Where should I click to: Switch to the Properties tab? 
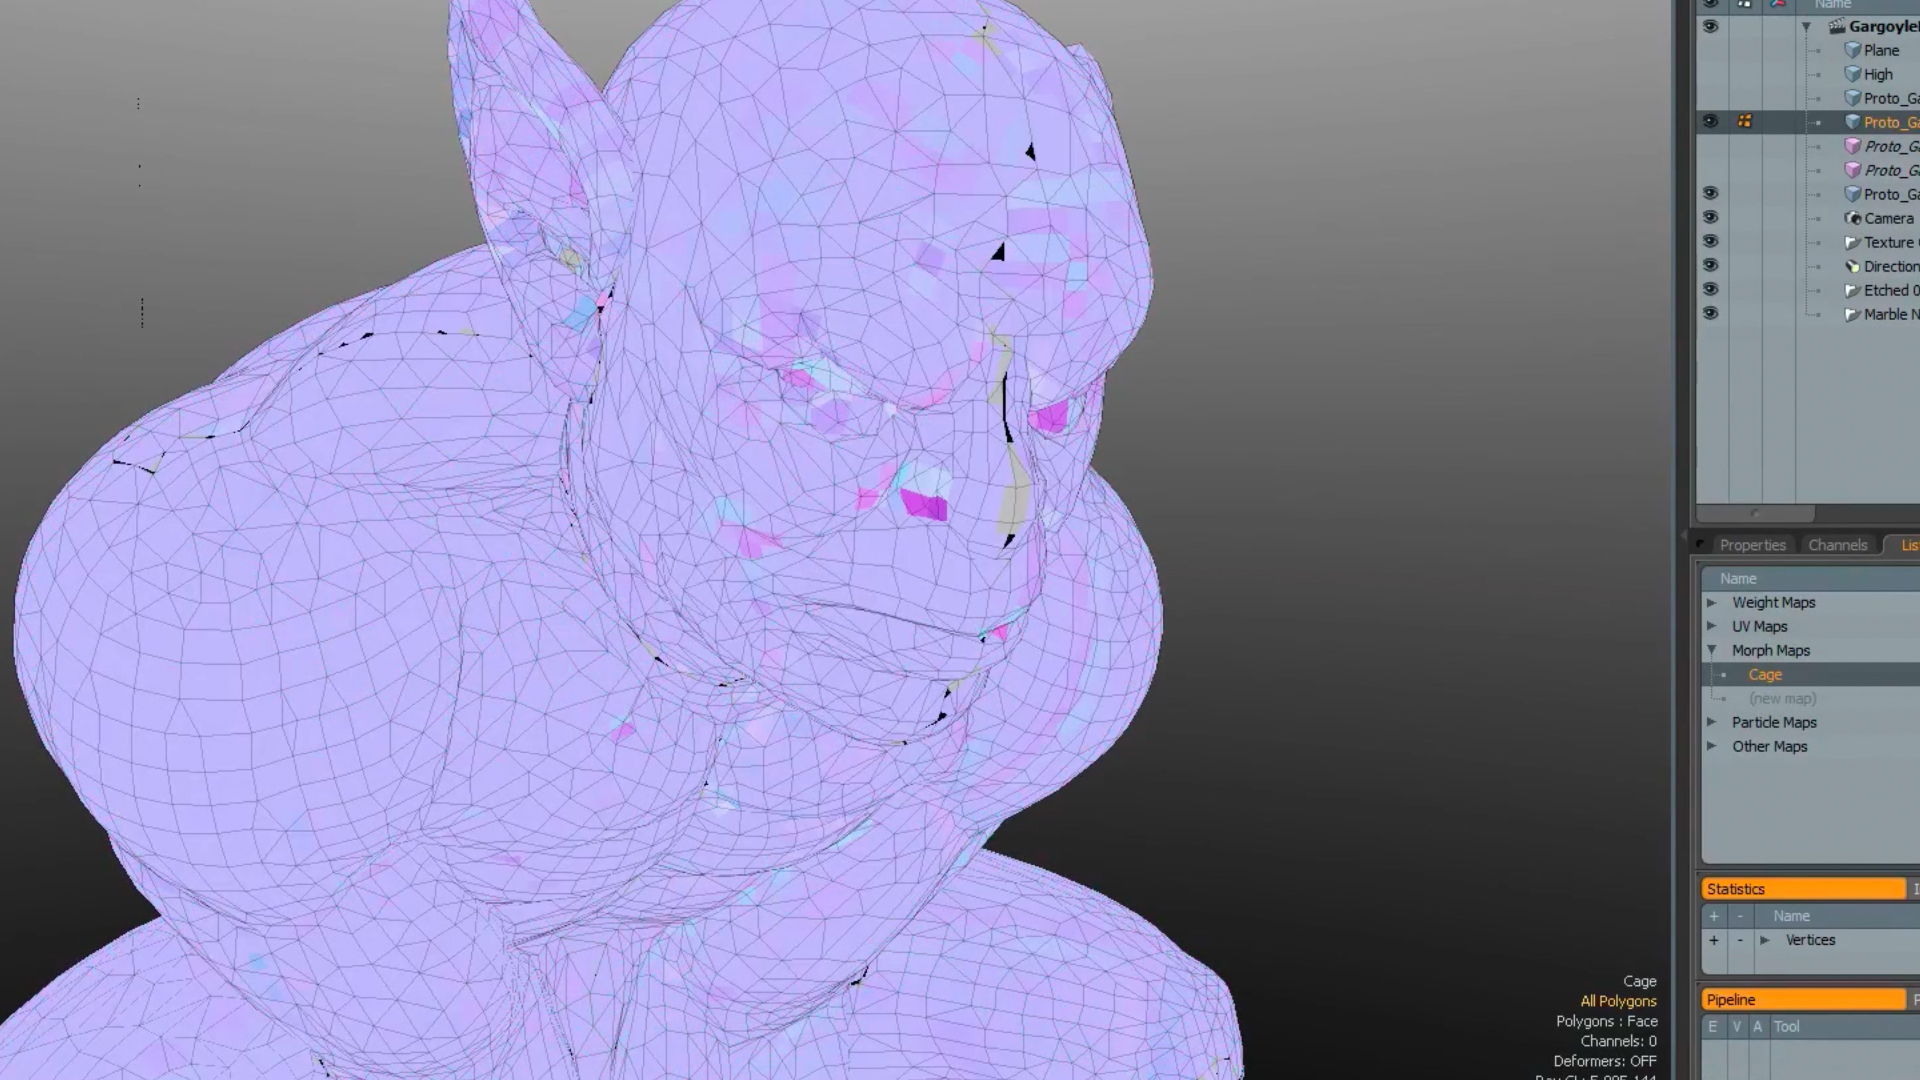point(1753,545)
